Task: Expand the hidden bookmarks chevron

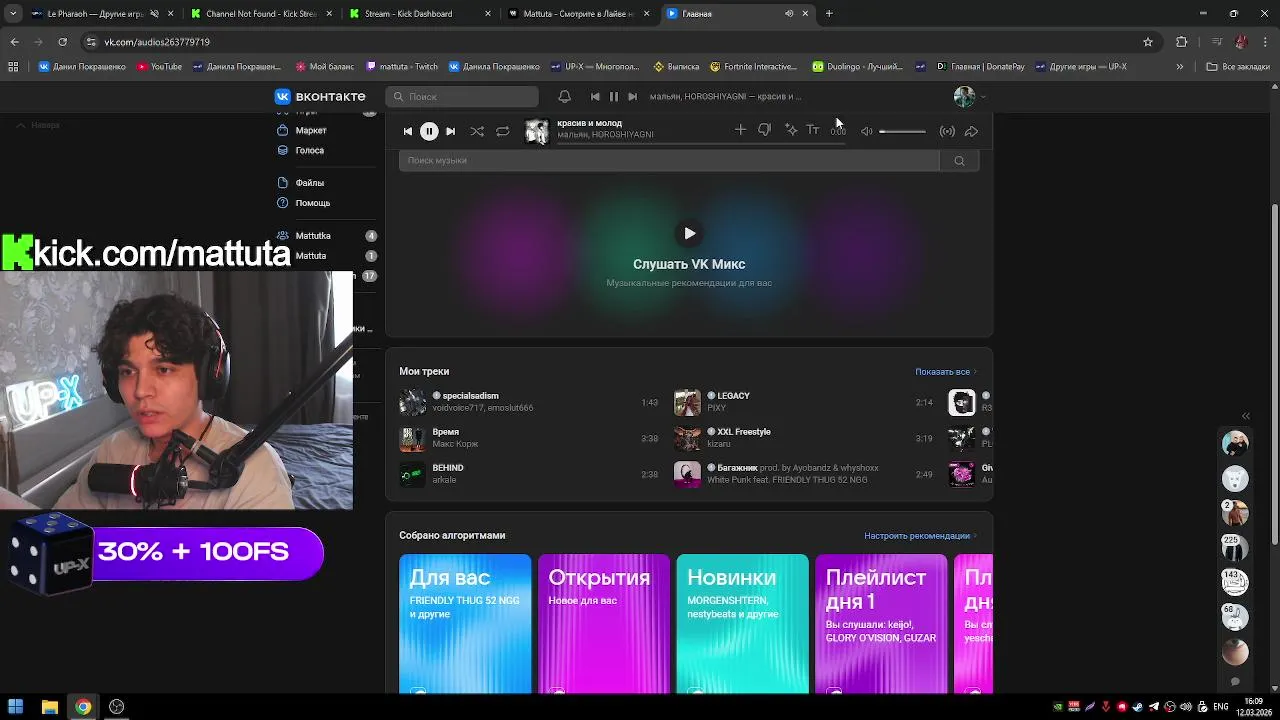Action: coord(1179,67)
